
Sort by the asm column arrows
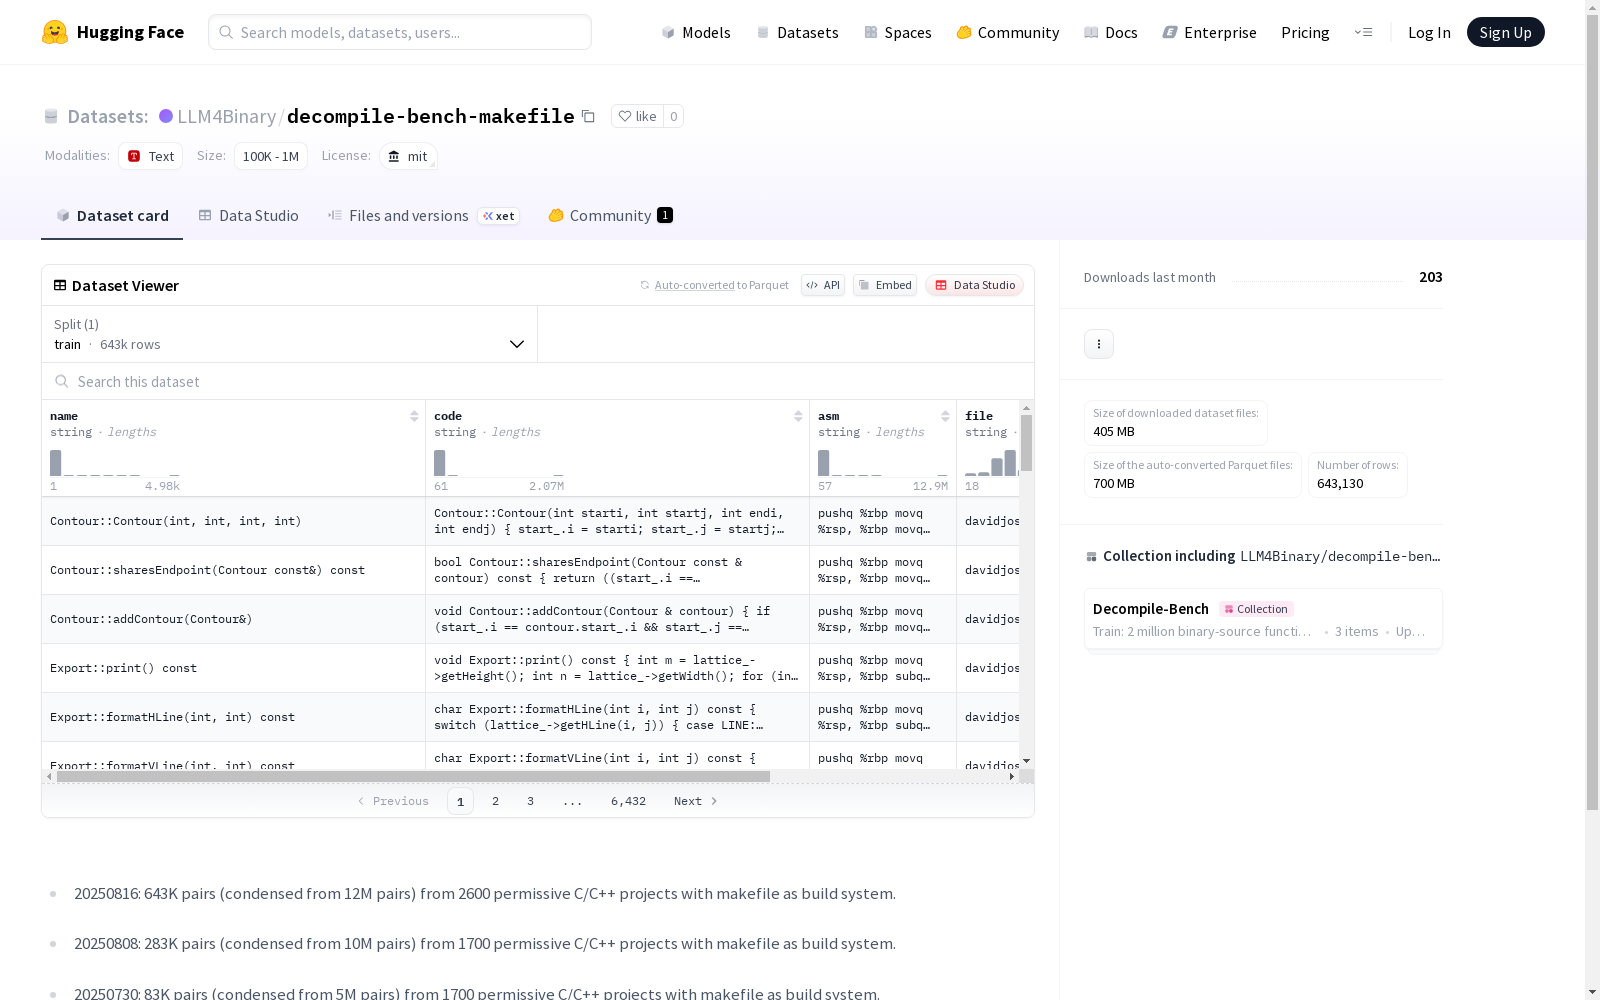(945, 416)
